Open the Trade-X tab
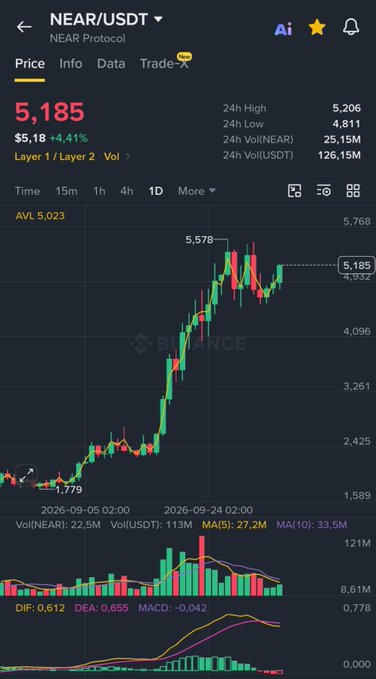Viewport: 376px width, 679px height. (x=165, y=63)
